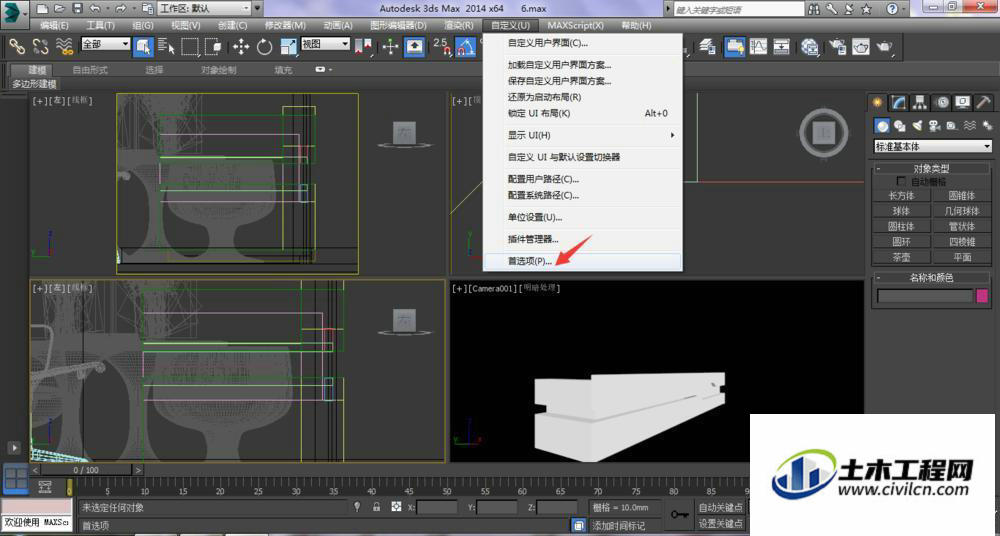Image resolution: width=1000 pixels, height=536 pixels.
Task: Select the Select and Rotate tool
Action: [x=264, y=46]
